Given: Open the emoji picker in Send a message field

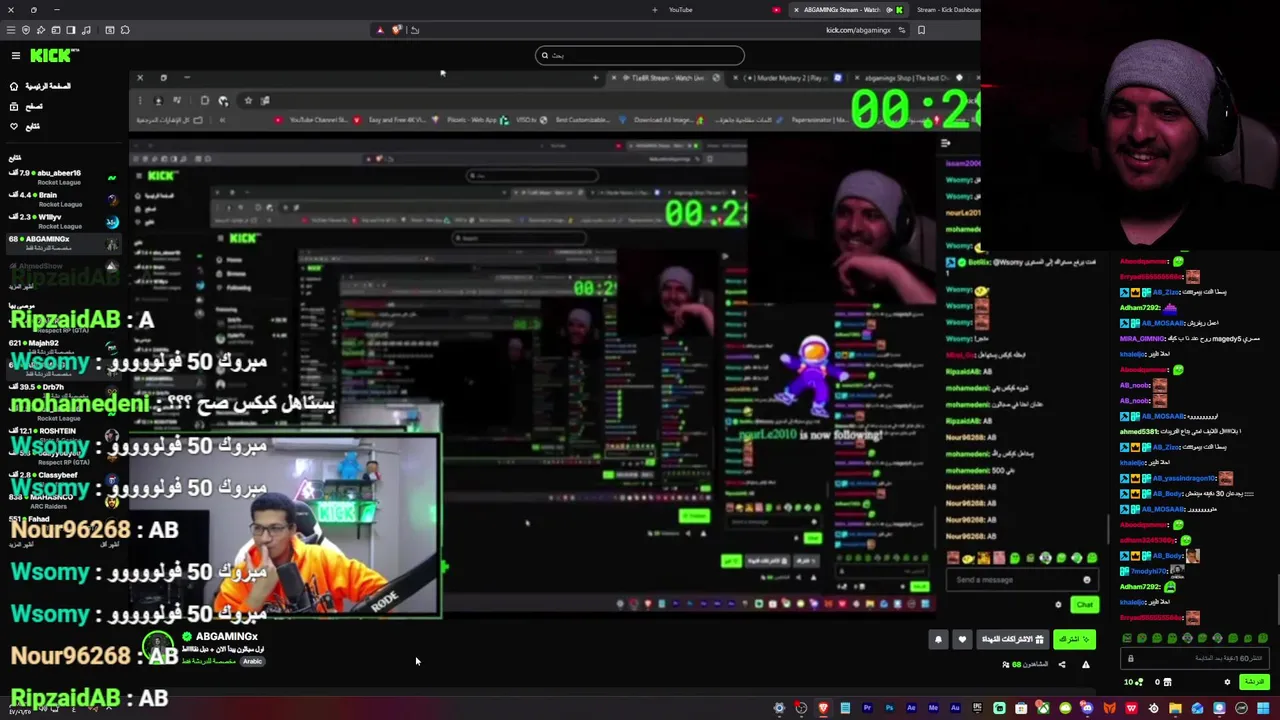Looking at the screenshot, I should pyautogui.click(x=1087, y=580).
